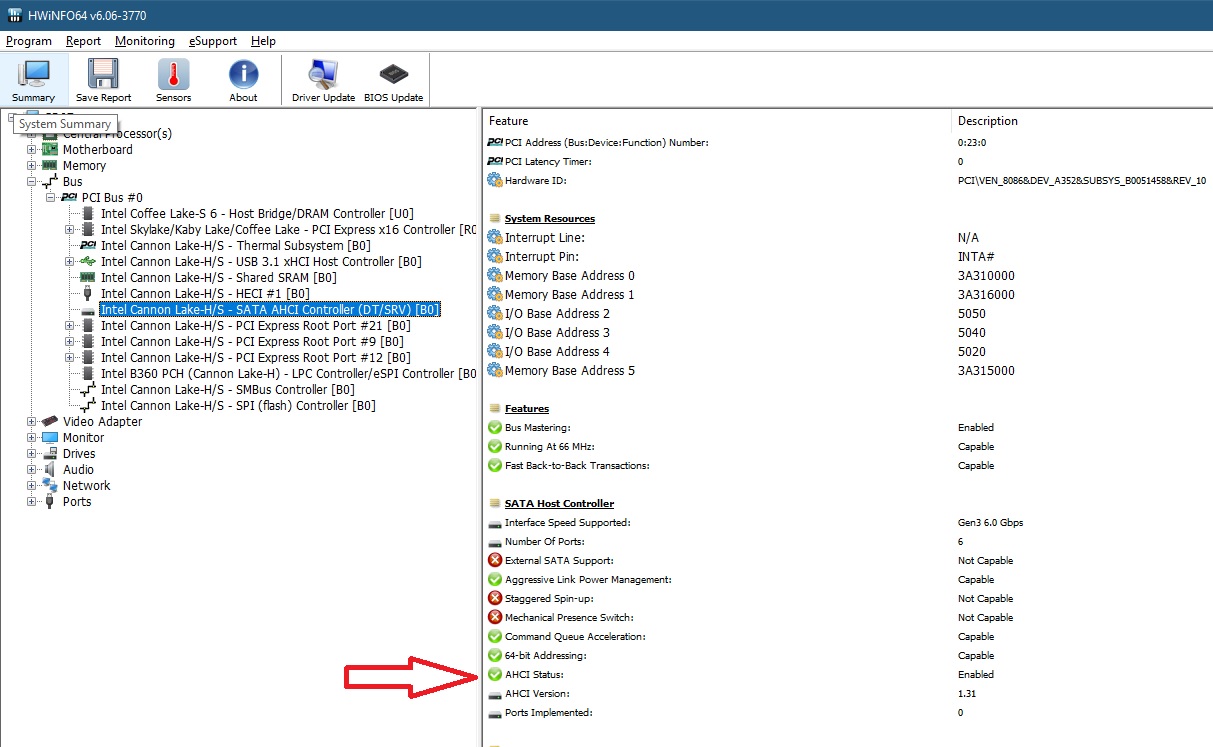Click the Memory module icon in tree
This screenshot has width=1213, height=747.
[50, 165]
